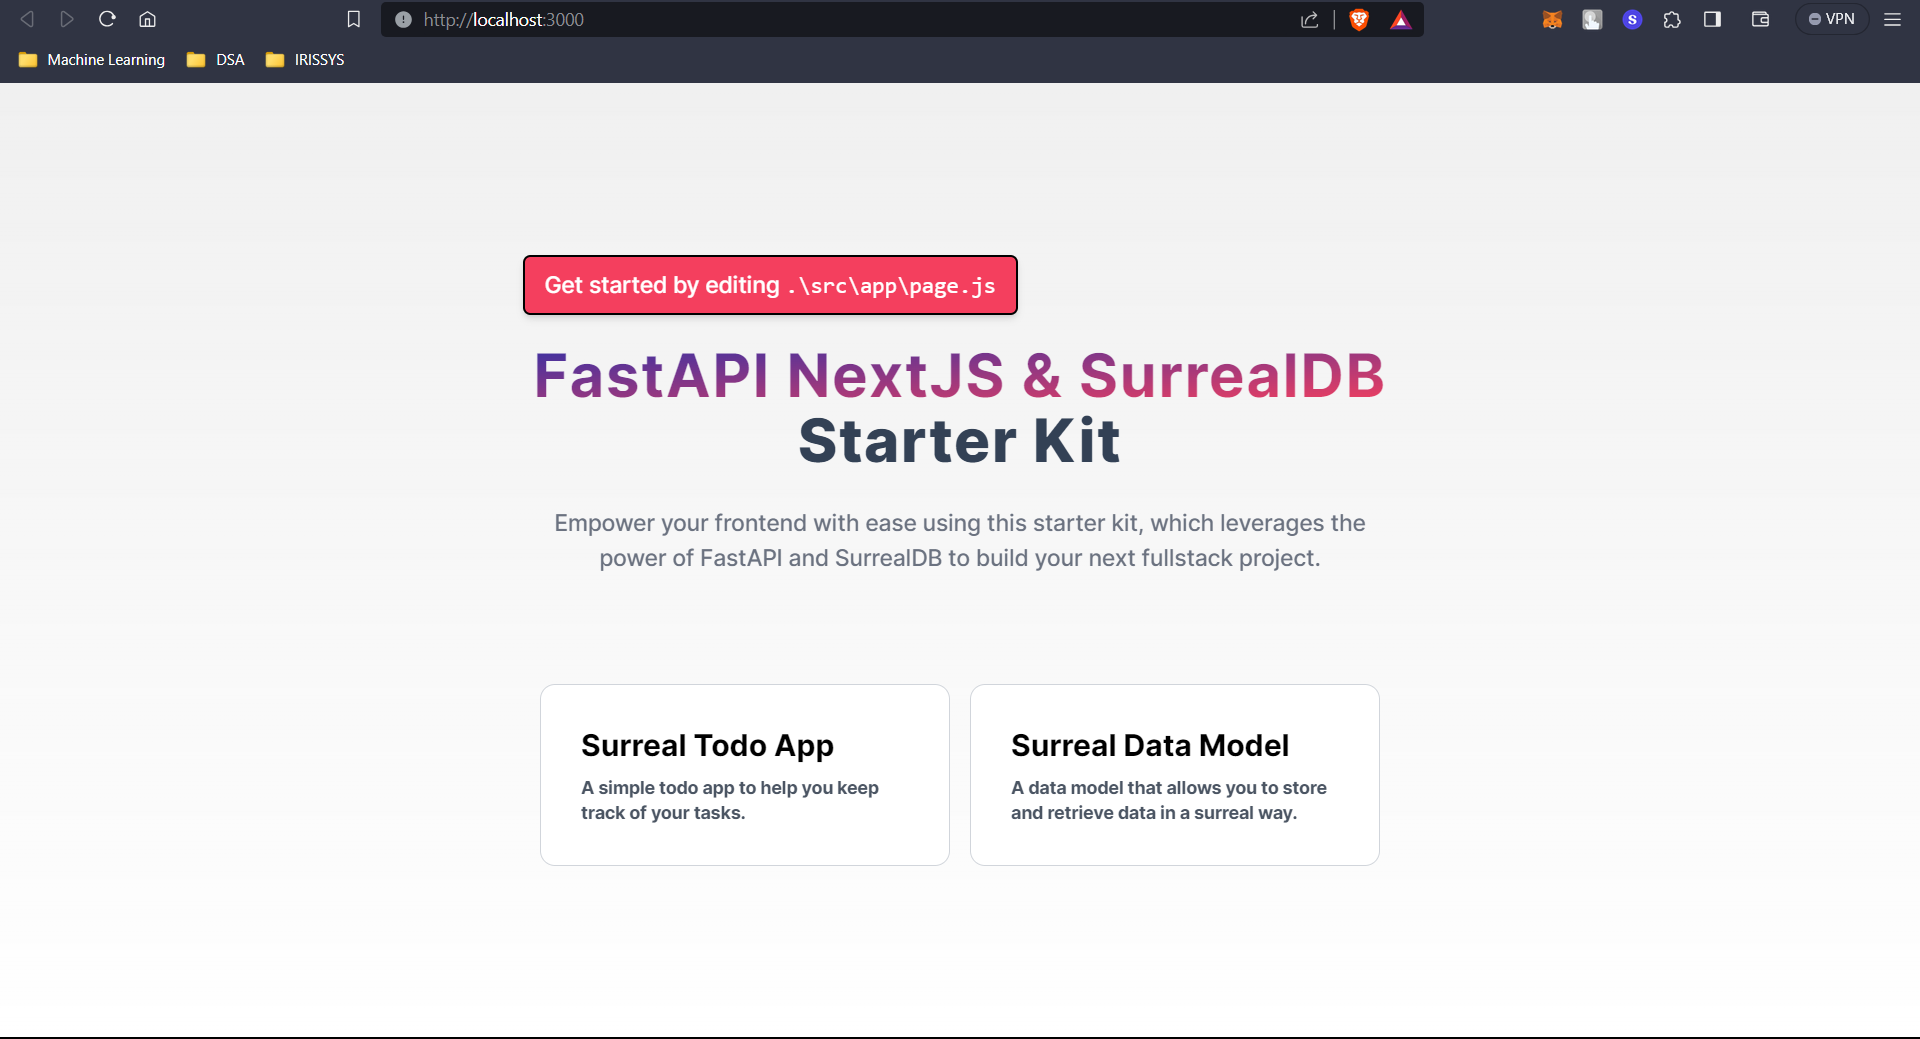Open the Surreal Data Model card
The height and width of the screenshot is (1039, 1920).
coord(1175,775)
